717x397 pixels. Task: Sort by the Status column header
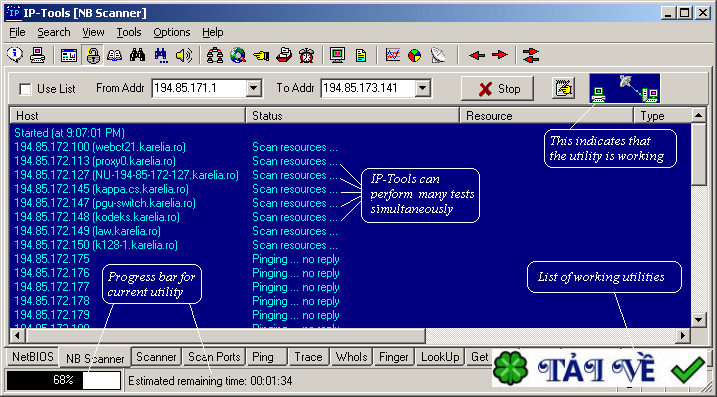(353, 116)
